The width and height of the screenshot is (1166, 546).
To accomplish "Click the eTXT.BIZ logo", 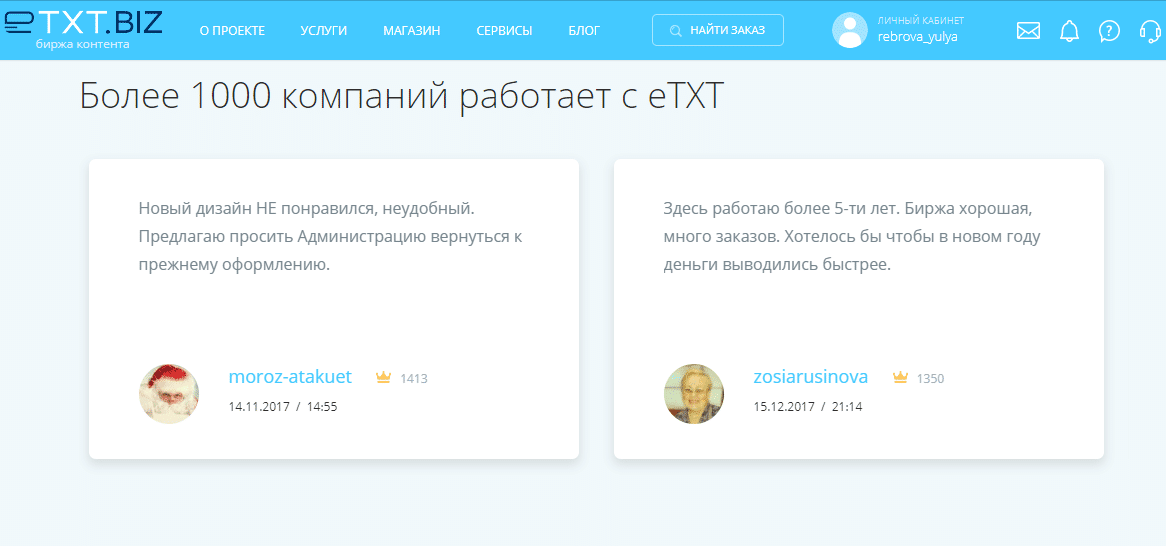I will tap(83, 24).
